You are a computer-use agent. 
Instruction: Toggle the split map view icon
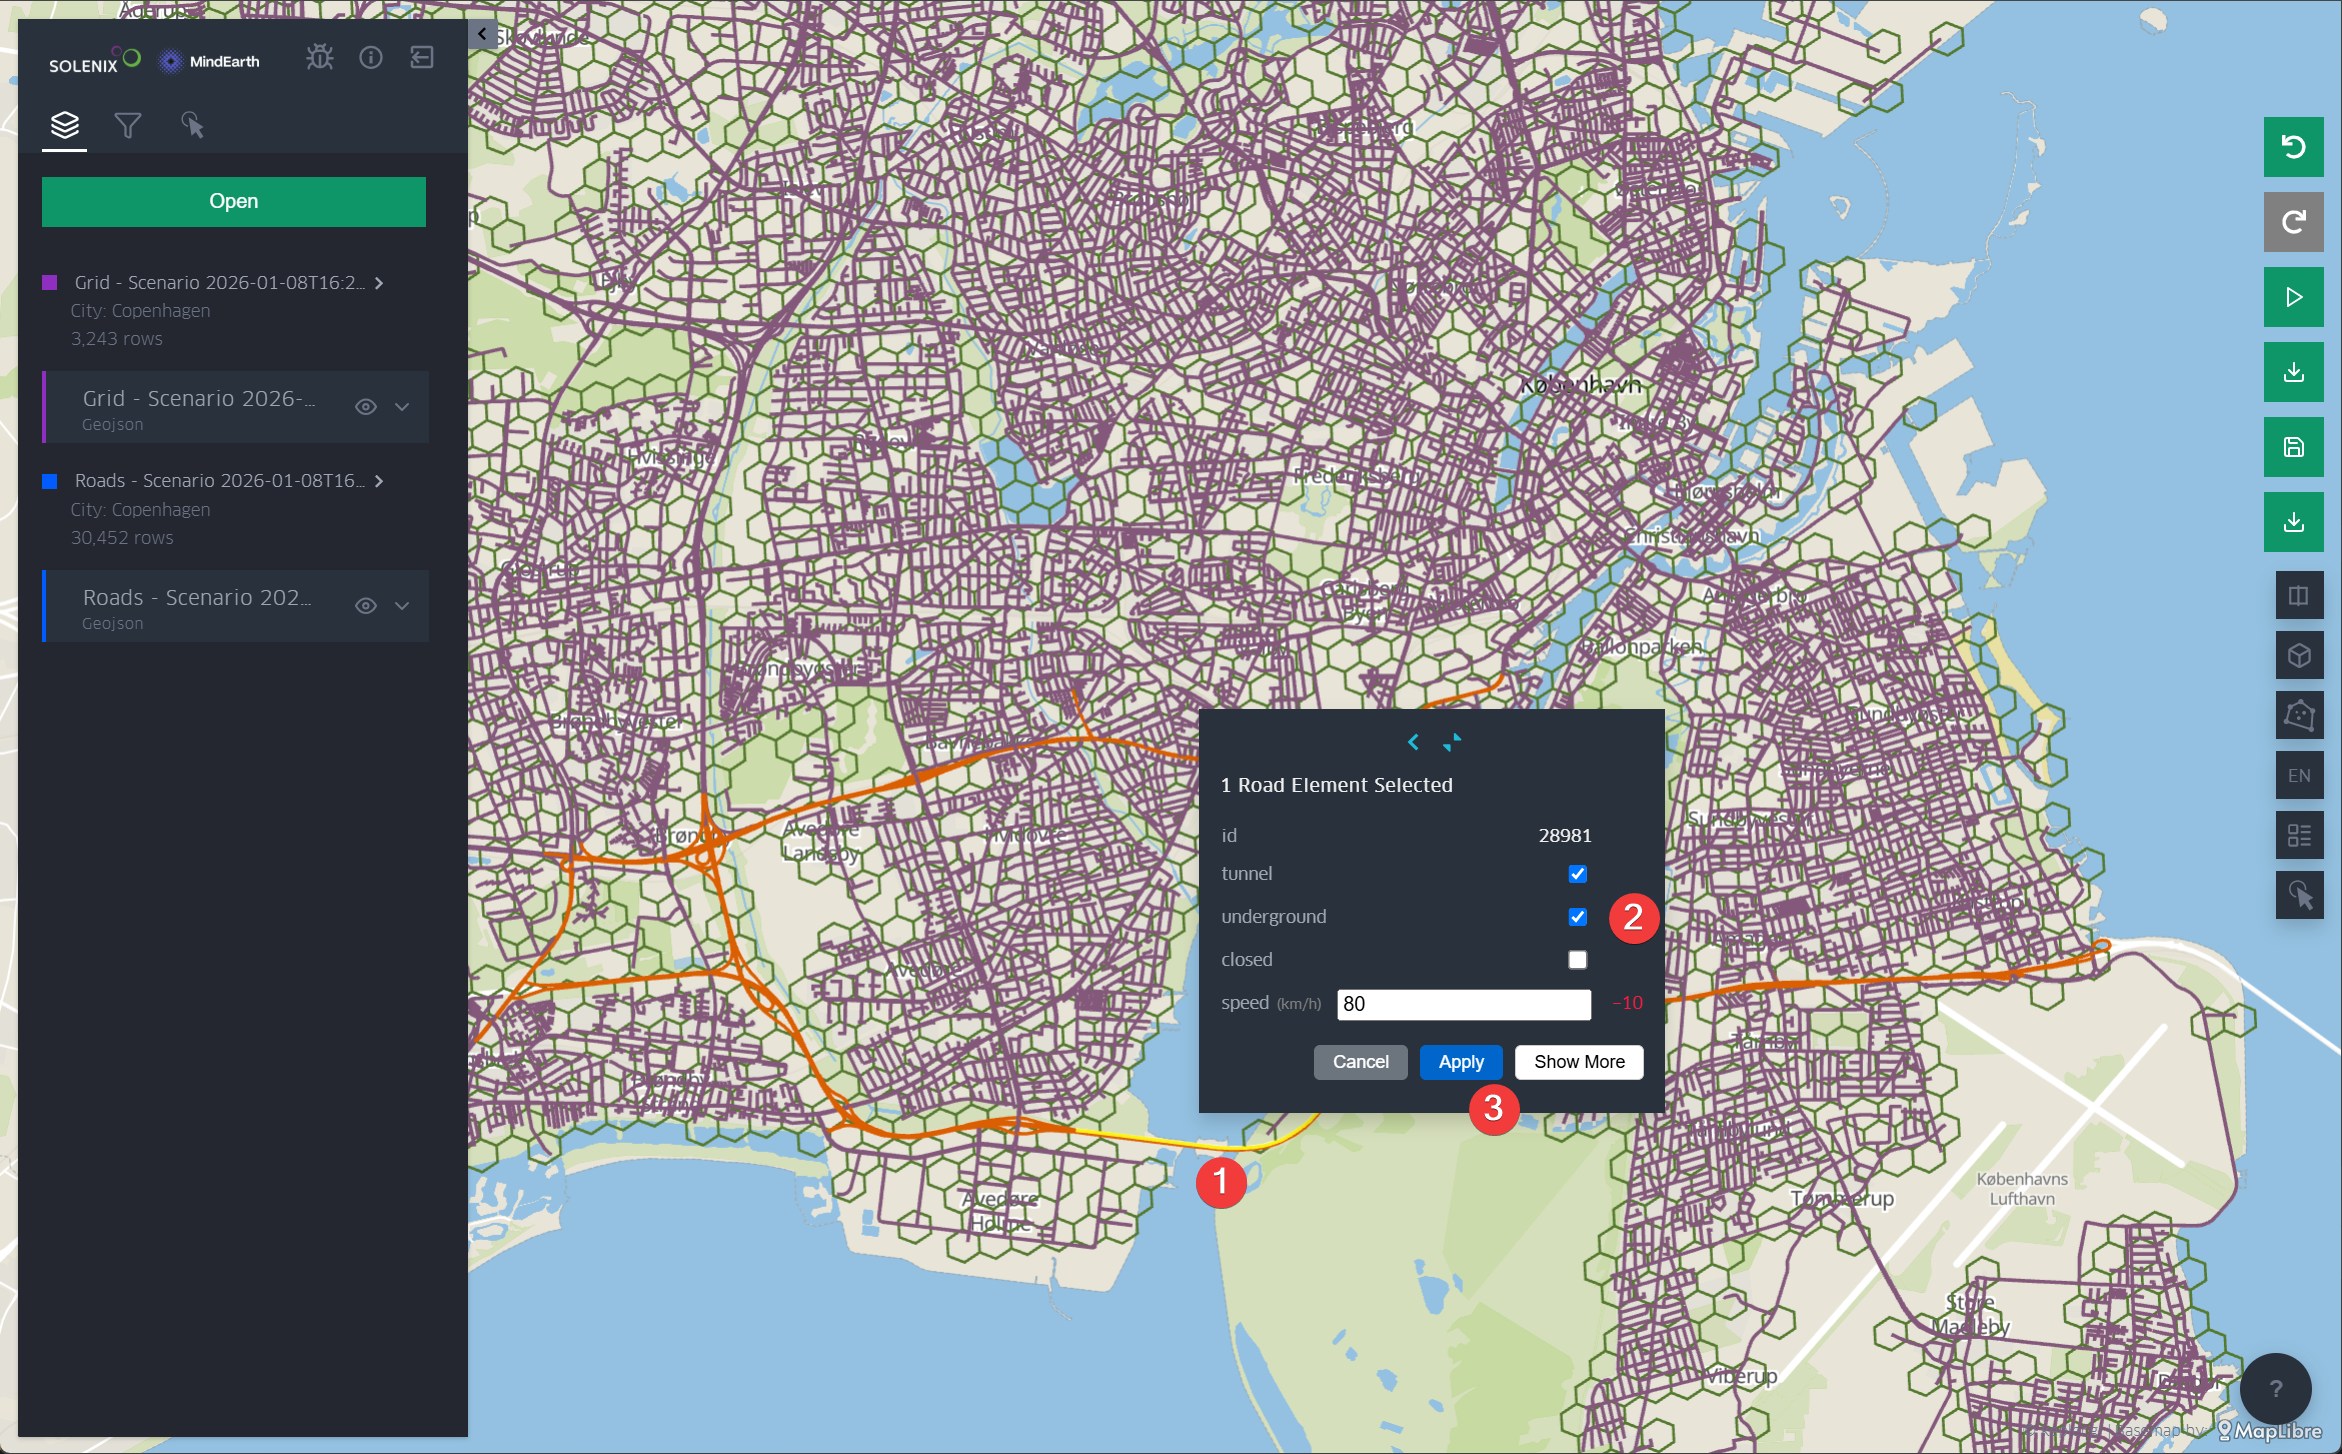pyautogui.click(x=2299, y=596)
